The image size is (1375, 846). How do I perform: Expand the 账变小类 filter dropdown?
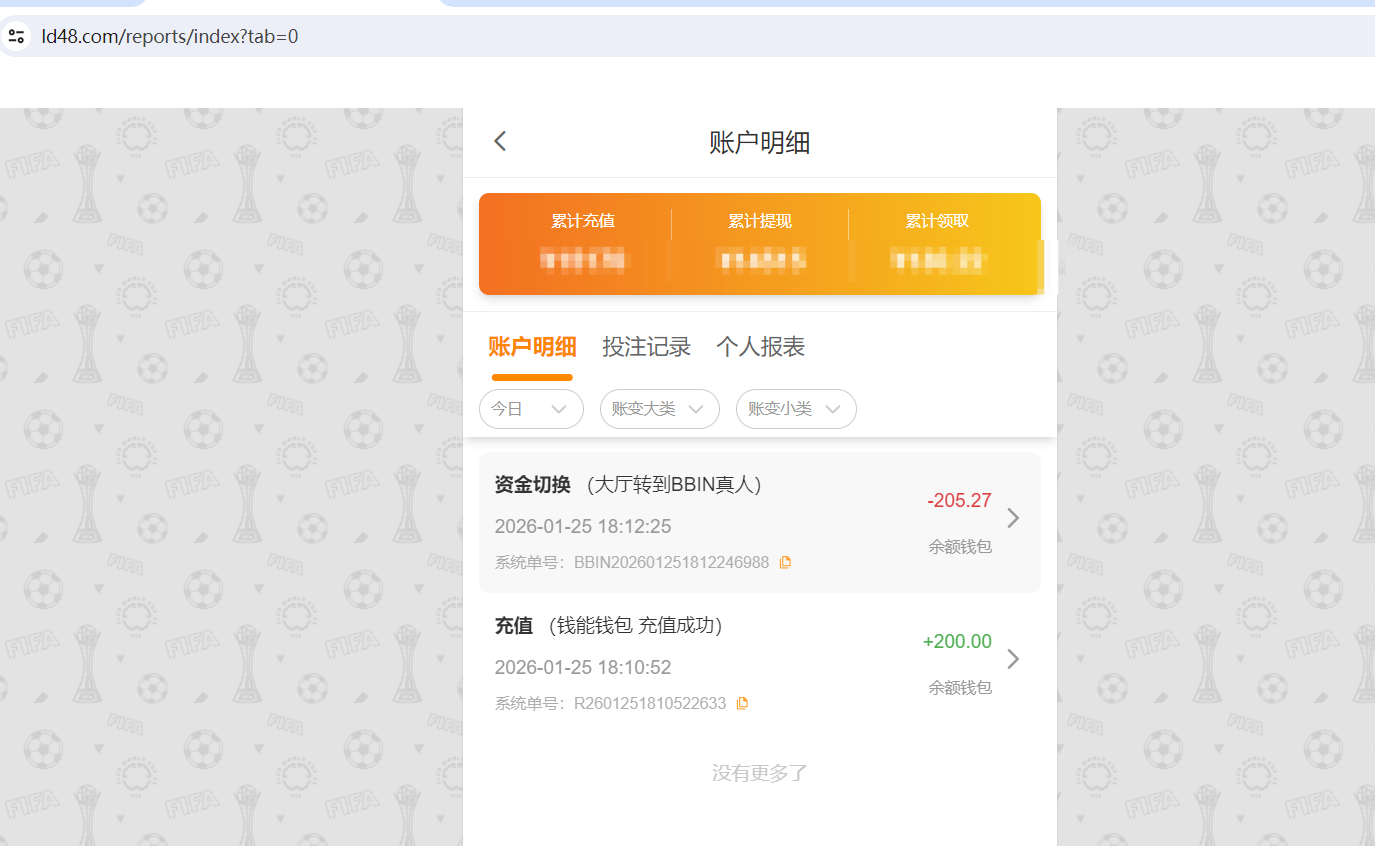point(796,409)
